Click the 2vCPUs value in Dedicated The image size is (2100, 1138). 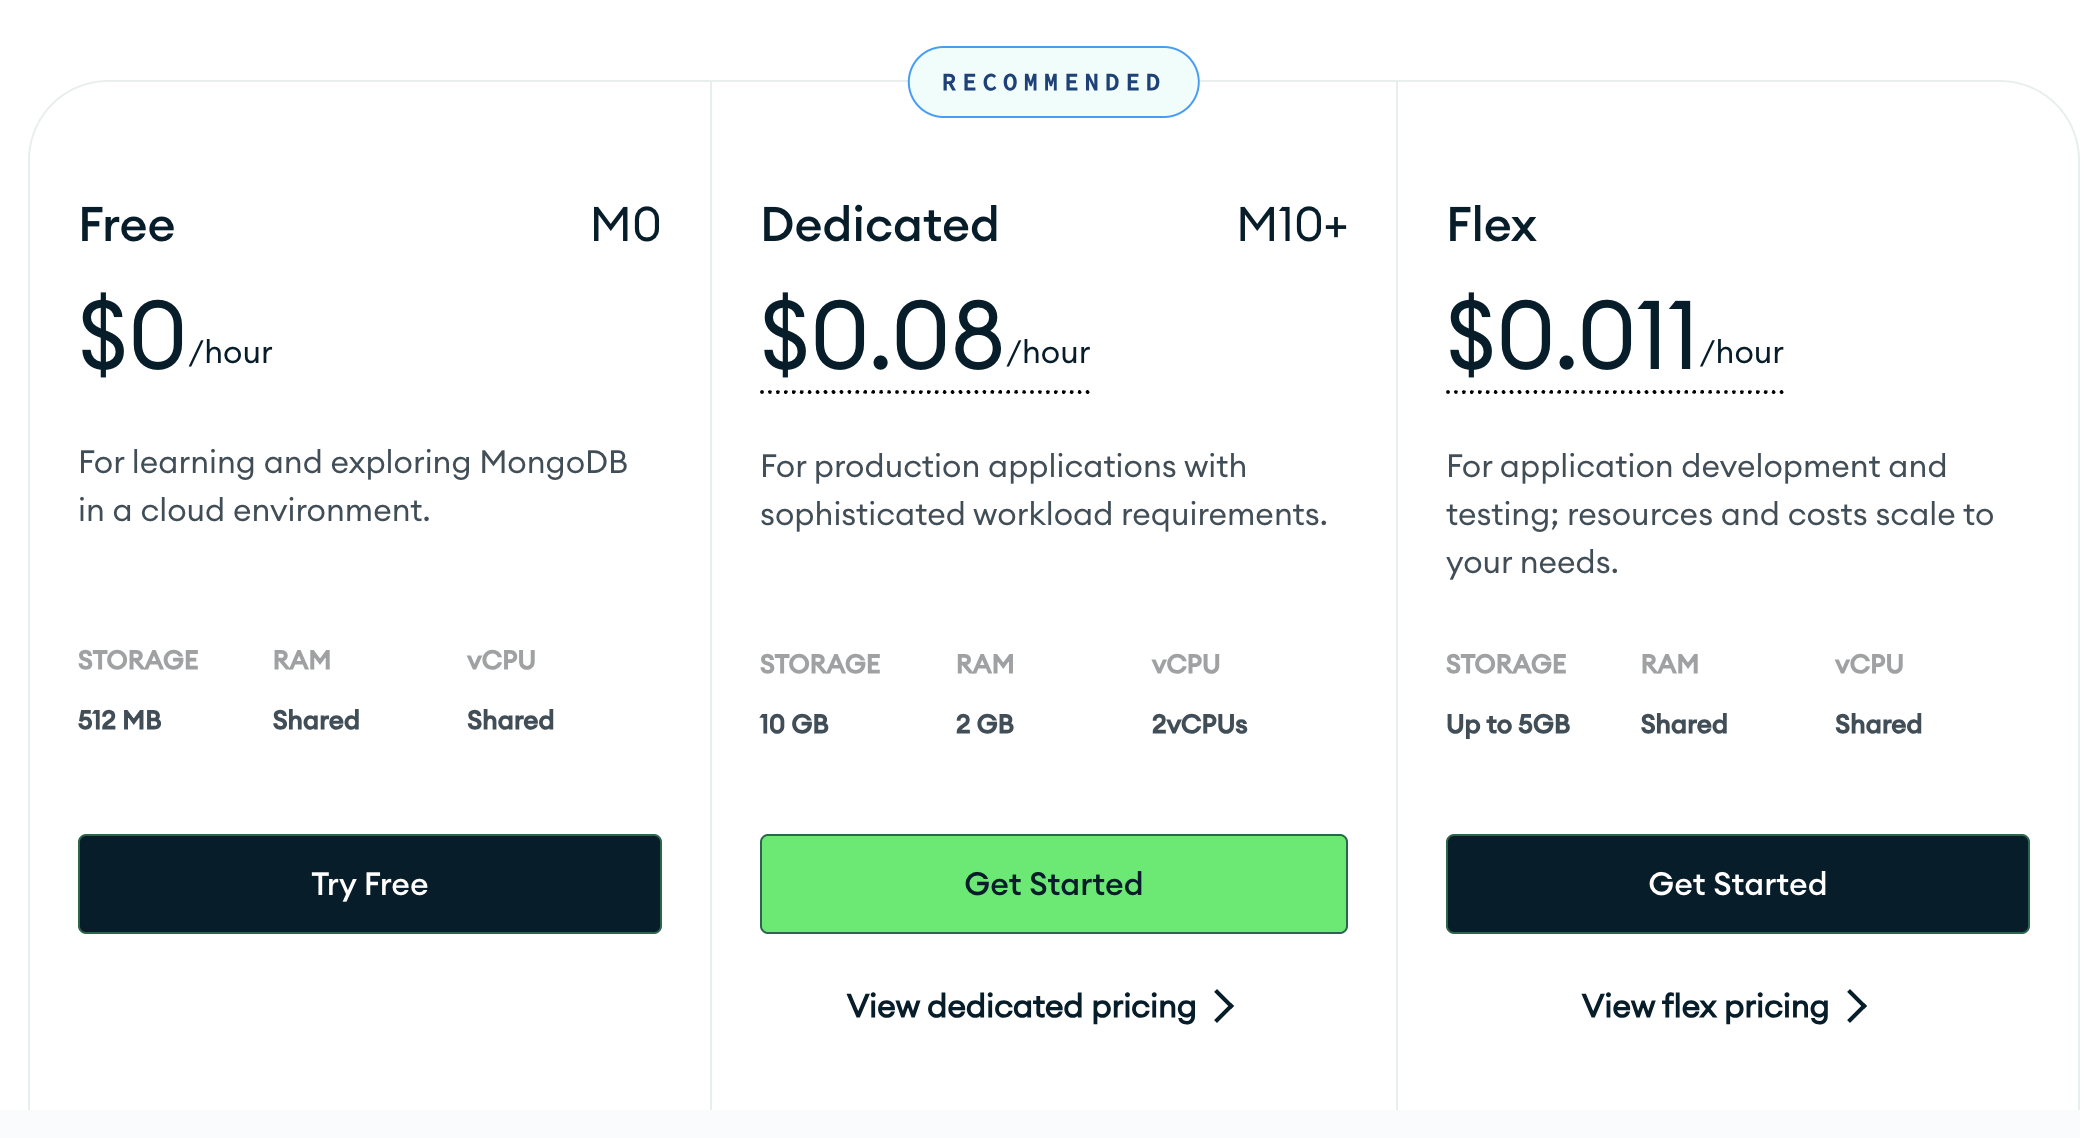pos(1199,724)
